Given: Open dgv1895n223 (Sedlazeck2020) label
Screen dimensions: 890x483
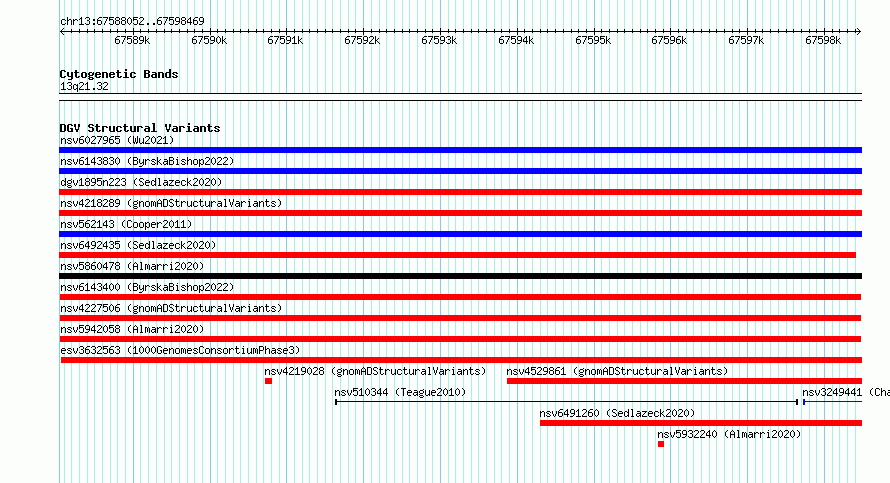Looking at the screenshot, I should click(x=141, y=182).
